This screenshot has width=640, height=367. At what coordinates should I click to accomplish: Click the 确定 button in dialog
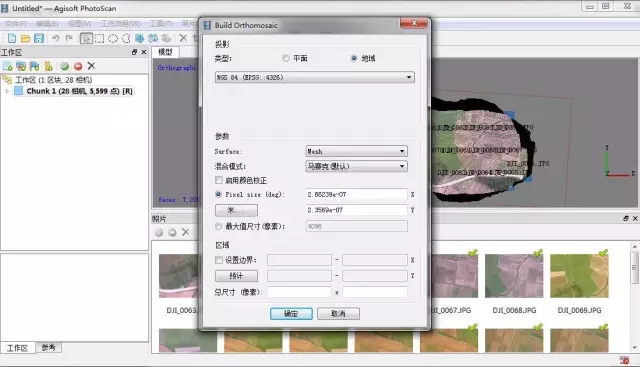tap(291, 314)
